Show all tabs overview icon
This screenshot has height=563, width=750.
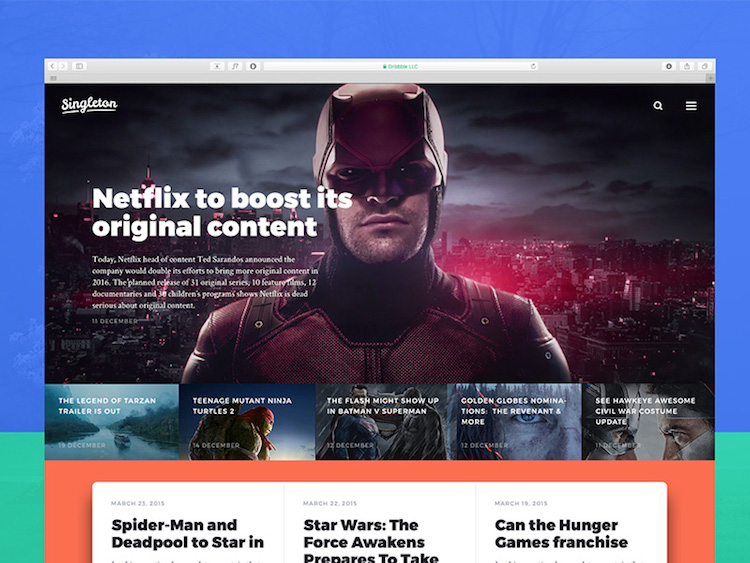tap(705, 66)
